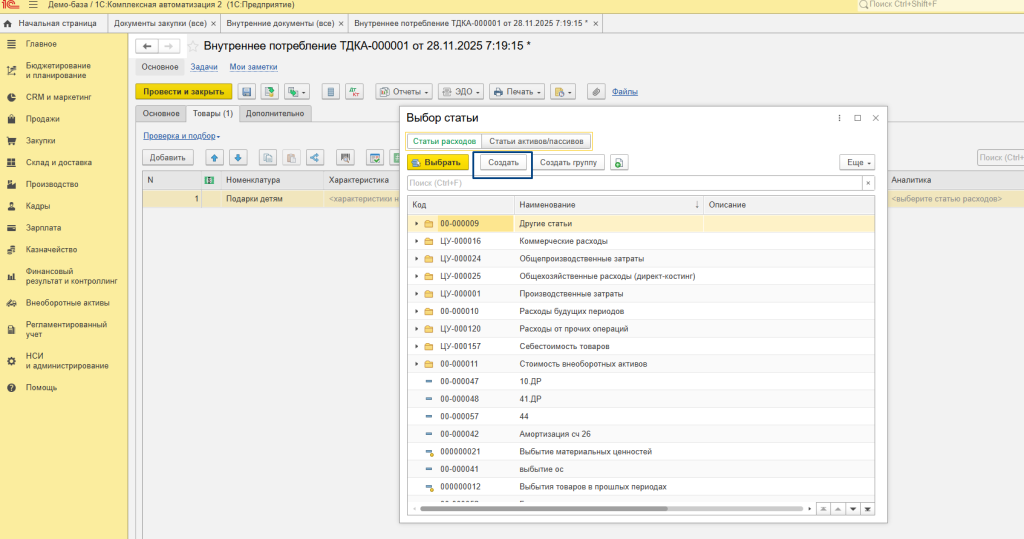Viewport: 1024px width, 539px height.
Task: Click move row up arrow icon
Action: pos(214,157)
